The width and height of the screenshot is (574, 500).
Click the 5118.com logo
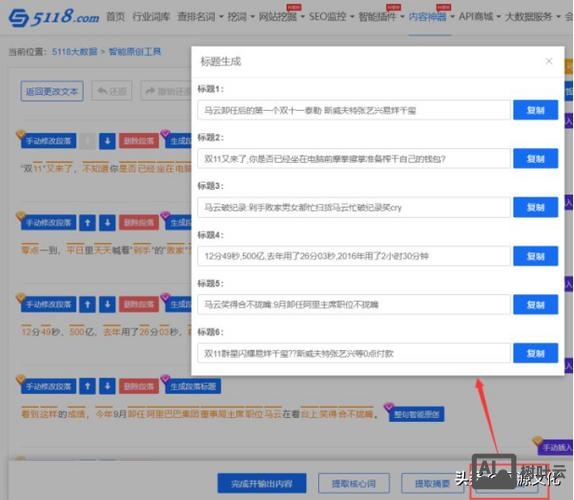pos(54,17)
